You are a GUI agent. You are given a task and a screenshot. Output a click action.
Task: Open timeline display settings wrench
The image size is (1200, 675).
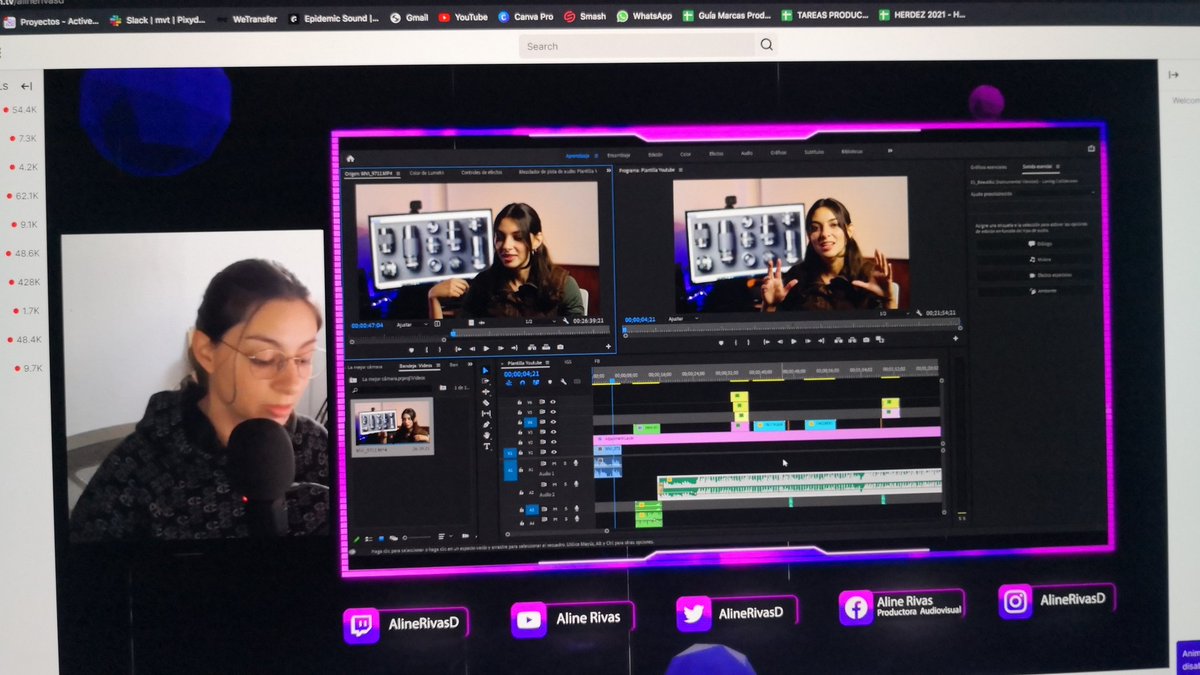(563, 382)
